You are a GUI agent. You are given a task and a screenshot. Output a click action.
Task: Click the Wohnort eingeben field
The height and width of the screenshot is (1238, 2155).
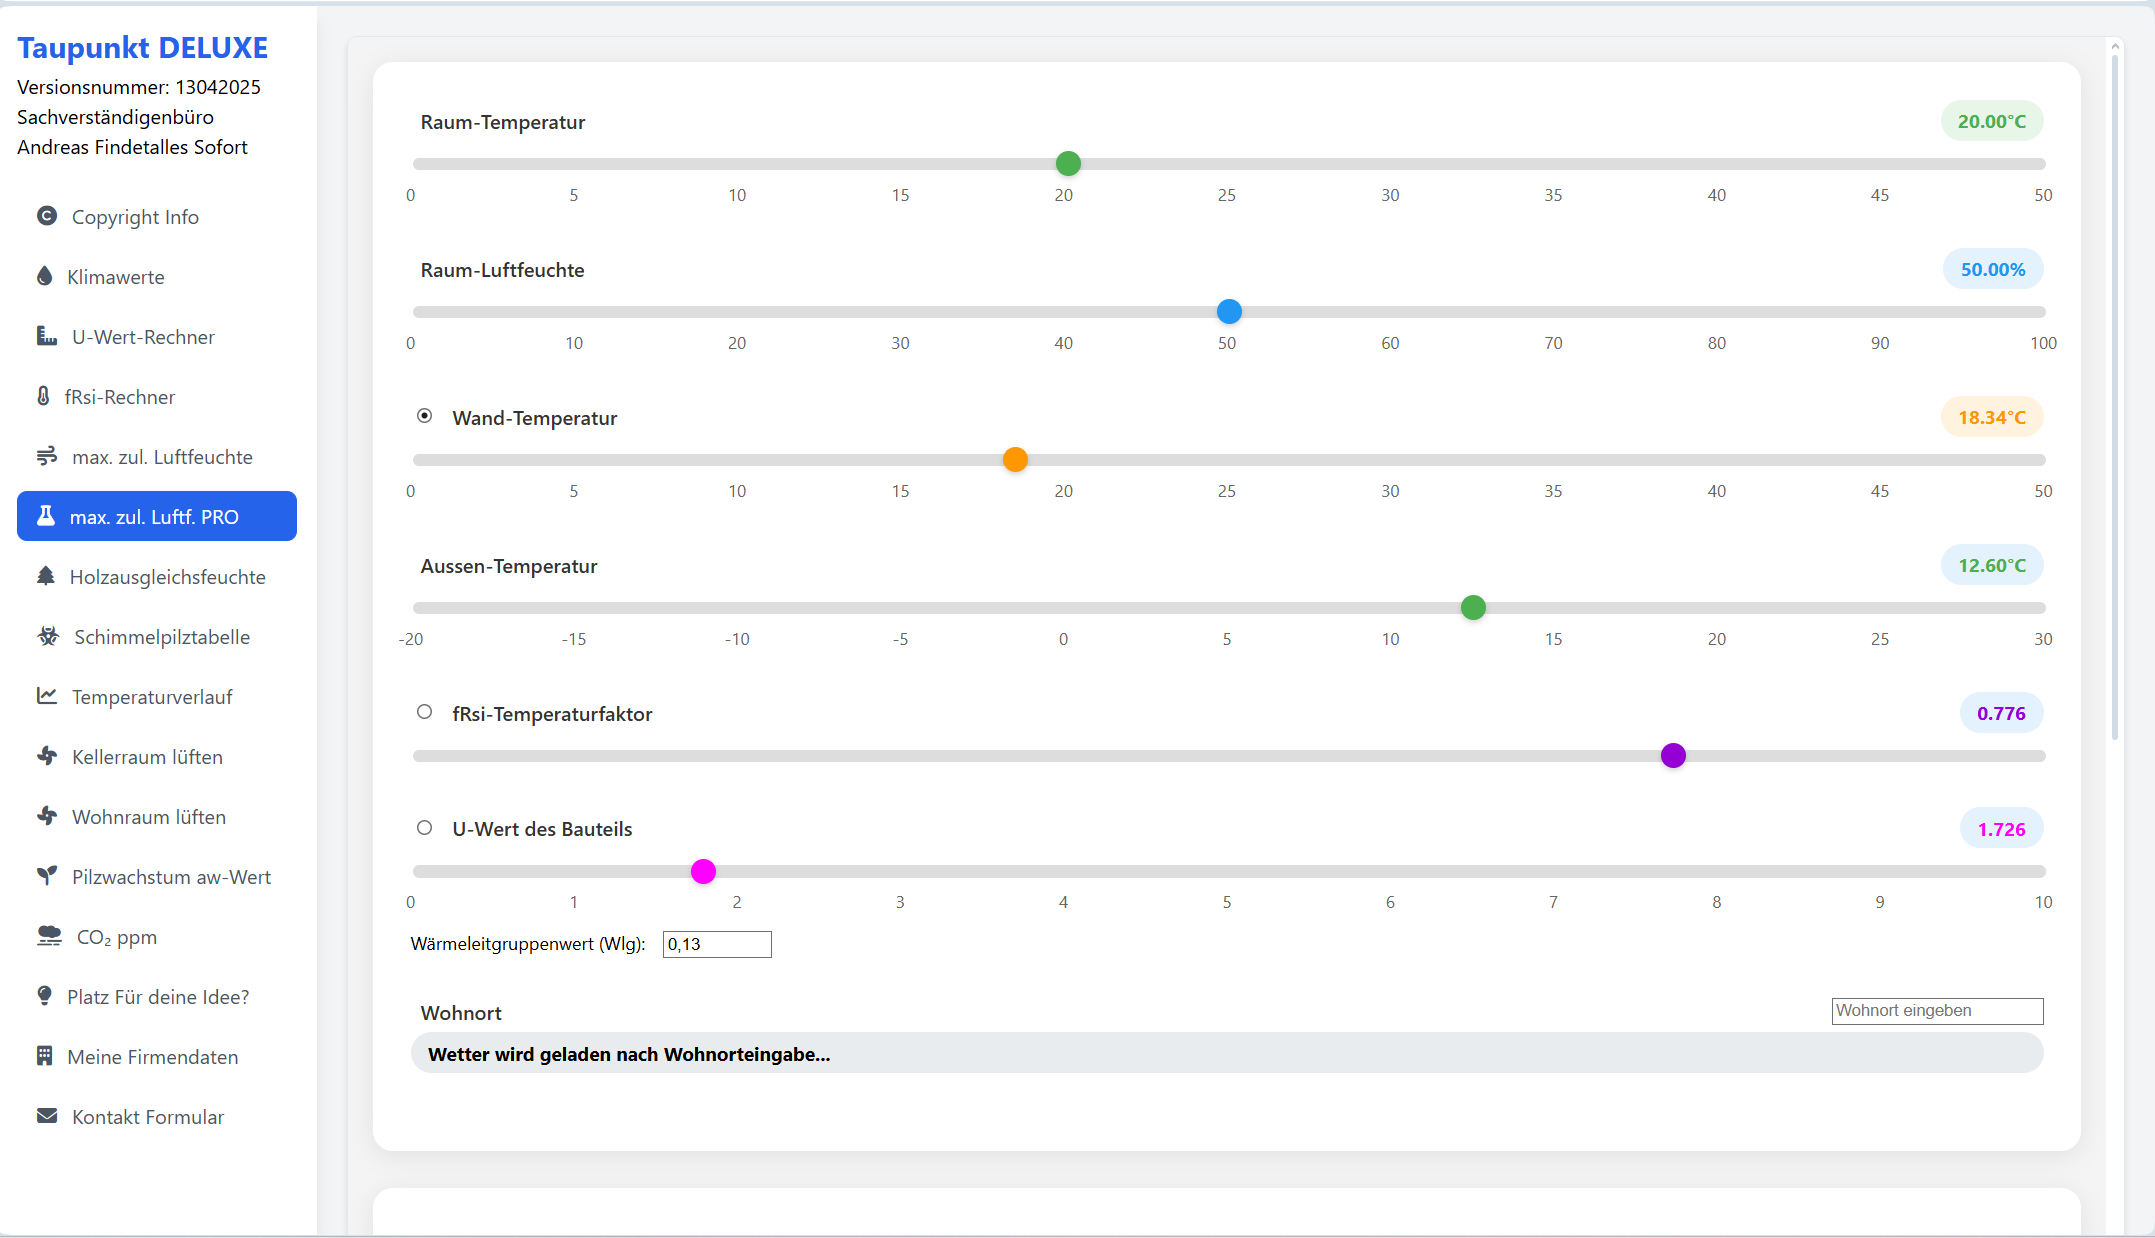1937,1011
